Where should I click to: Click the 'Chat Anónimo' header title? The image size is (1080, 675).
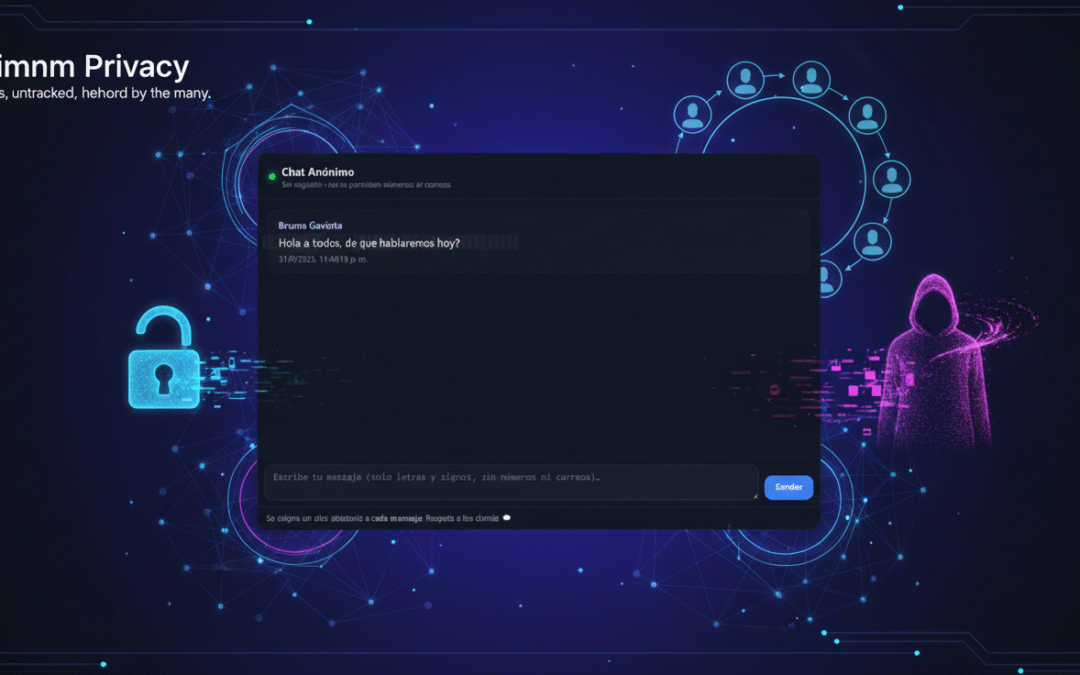click(317, 172)
